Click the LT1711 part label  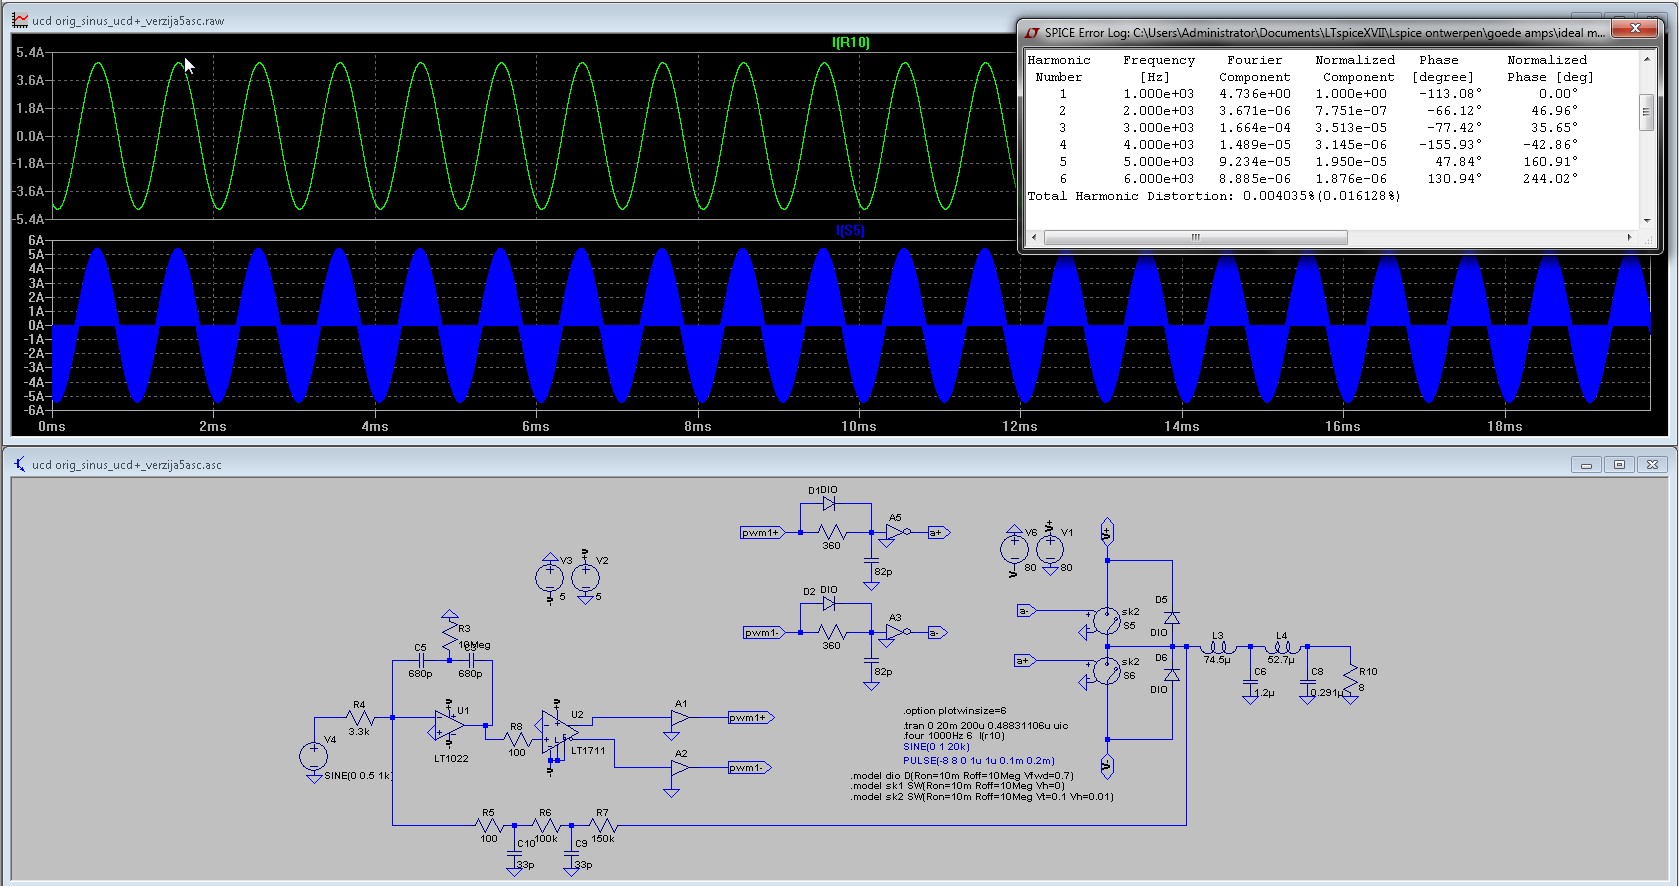tap(588, 751)
